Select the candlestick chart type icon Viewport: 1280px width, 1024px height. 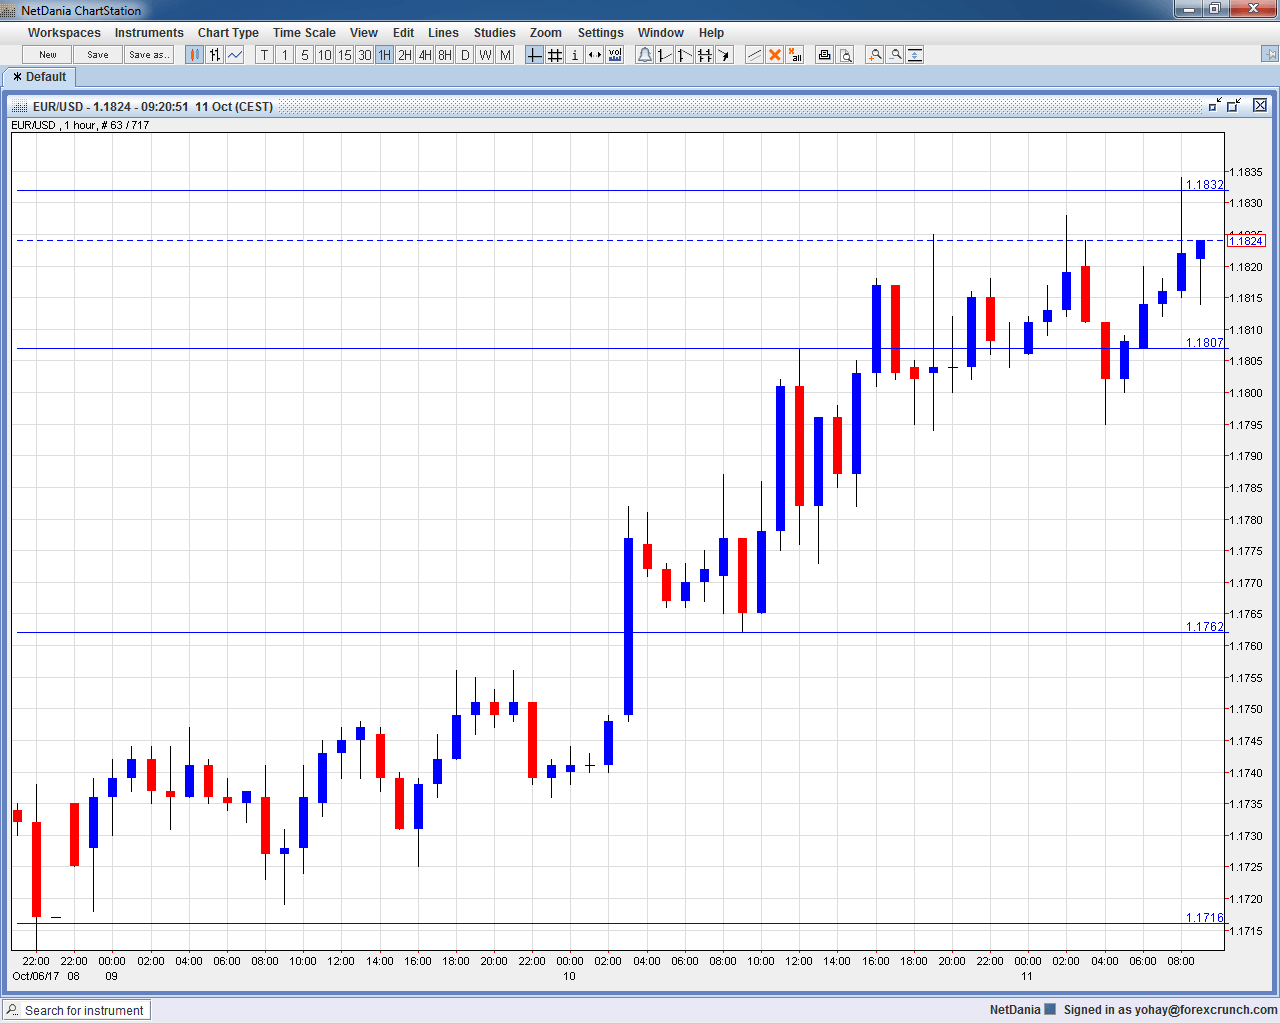(x=195, y=55)
